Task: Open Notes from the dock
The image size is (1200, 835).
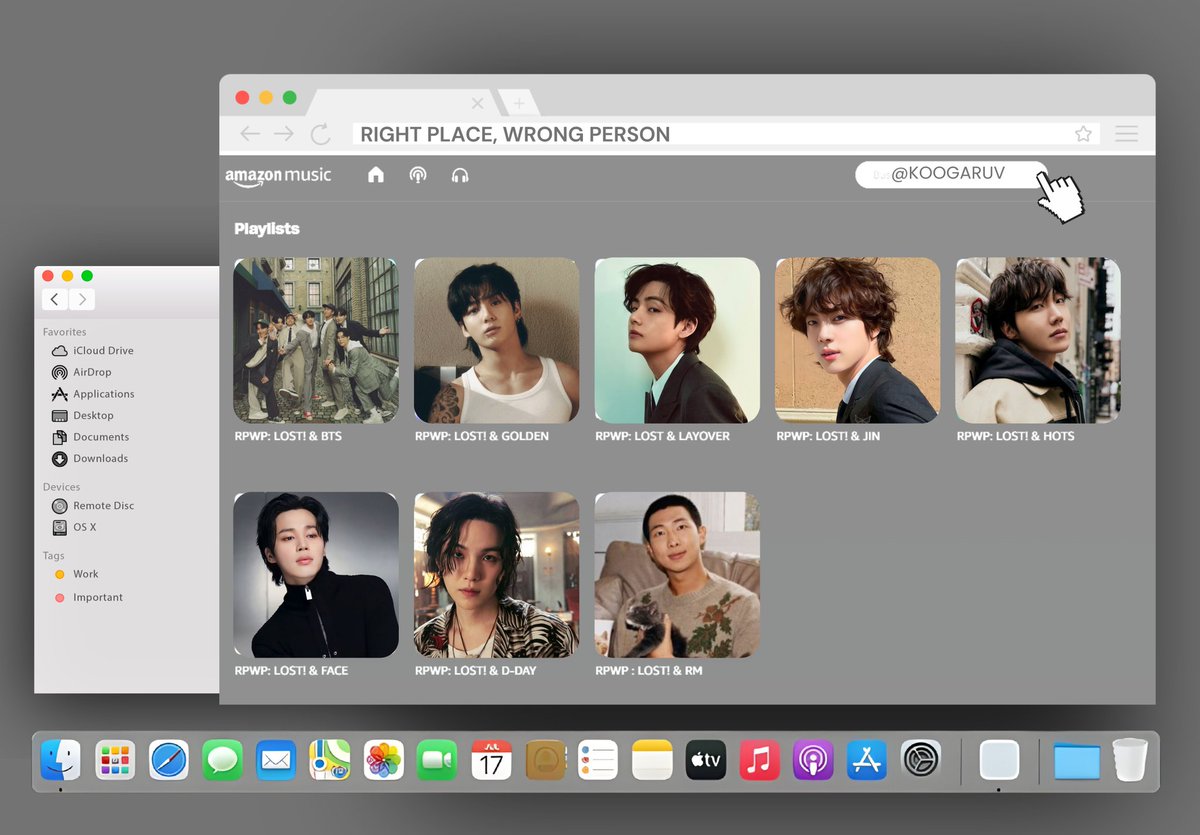Action: tap(652, 760)
